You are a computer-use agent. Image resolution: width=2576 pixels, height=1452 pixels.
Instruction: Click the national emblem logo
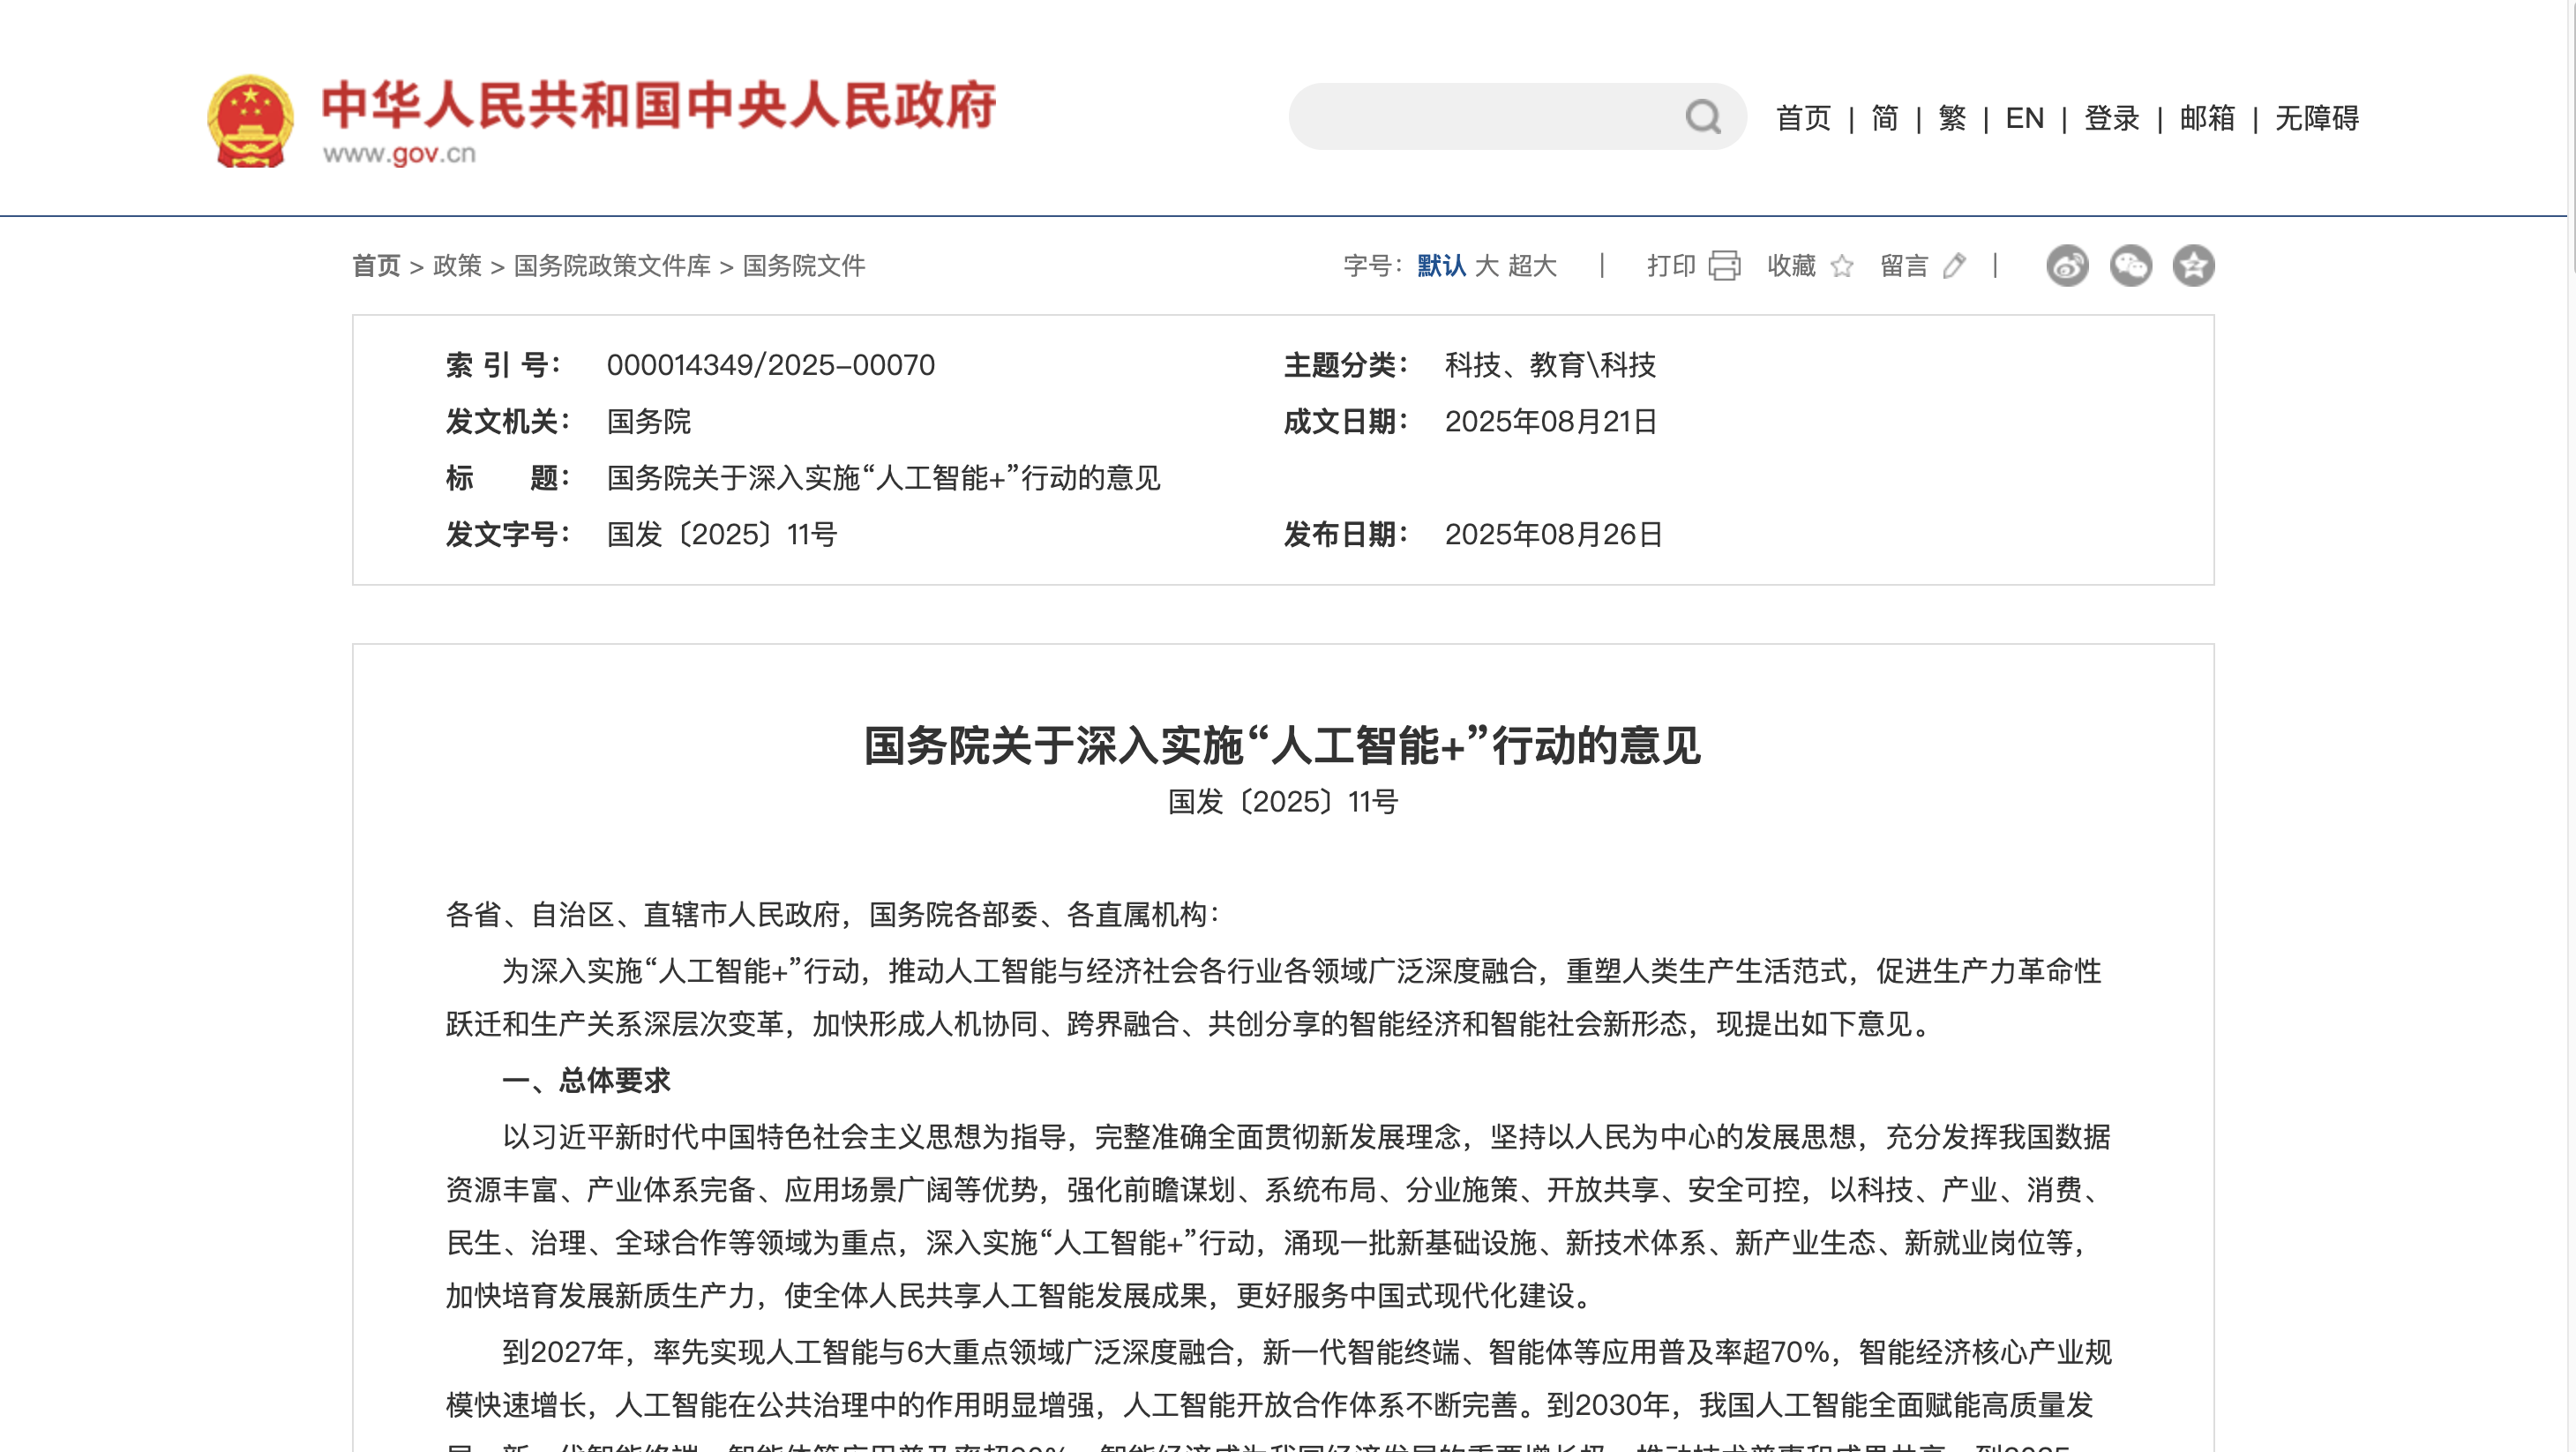250,121
